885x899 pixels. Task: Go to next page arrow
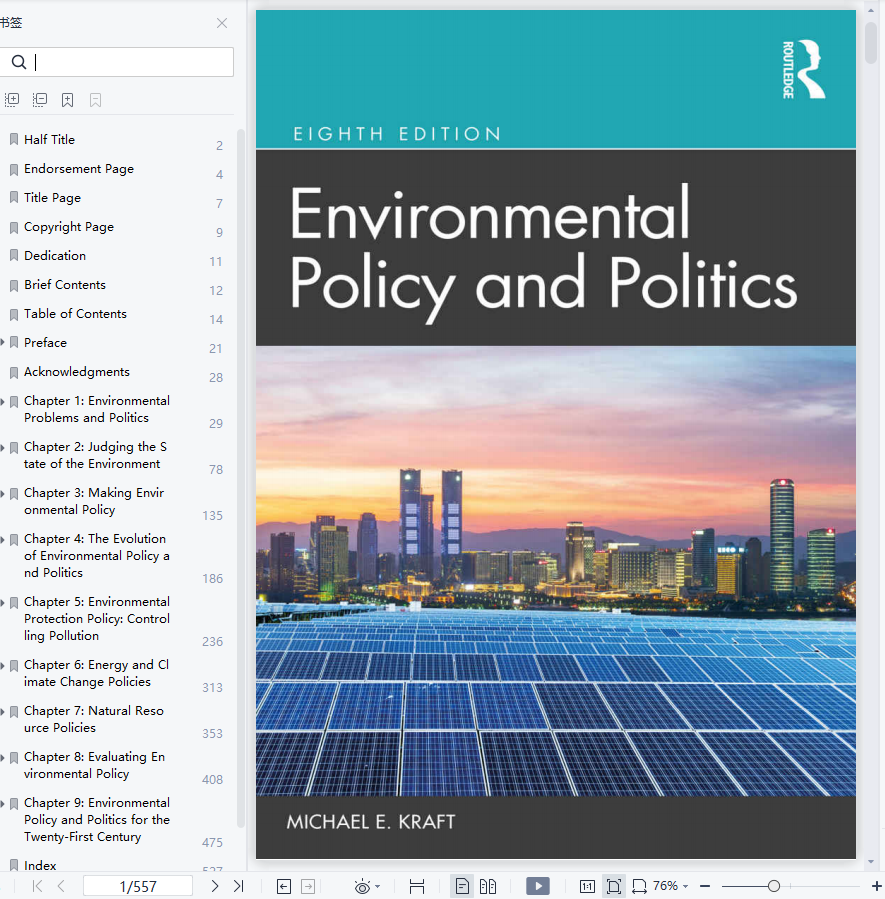tap(214, 886)
